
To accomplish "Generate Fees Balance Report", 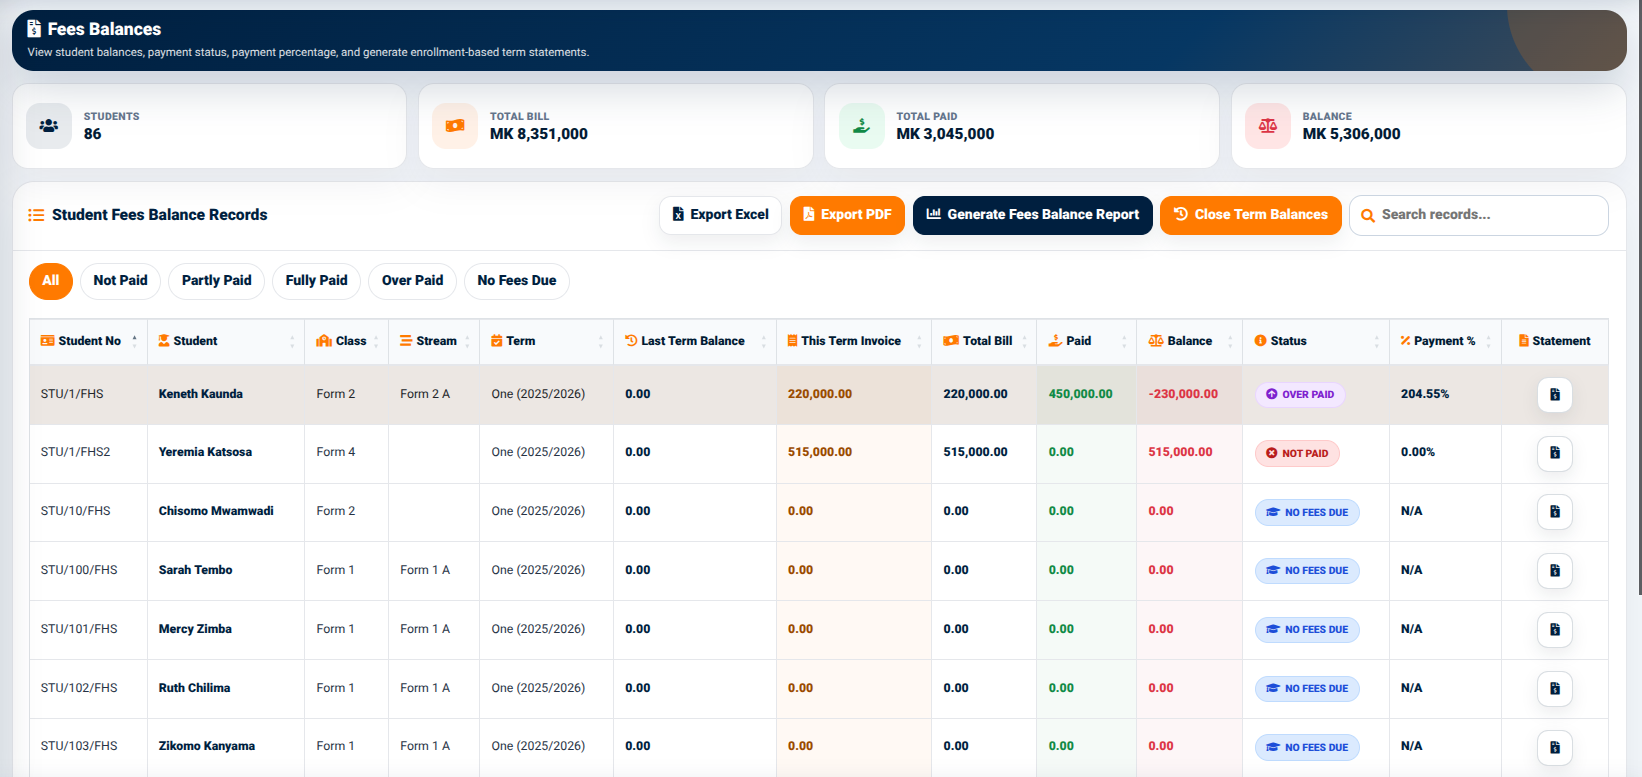I will [1033, 215].
